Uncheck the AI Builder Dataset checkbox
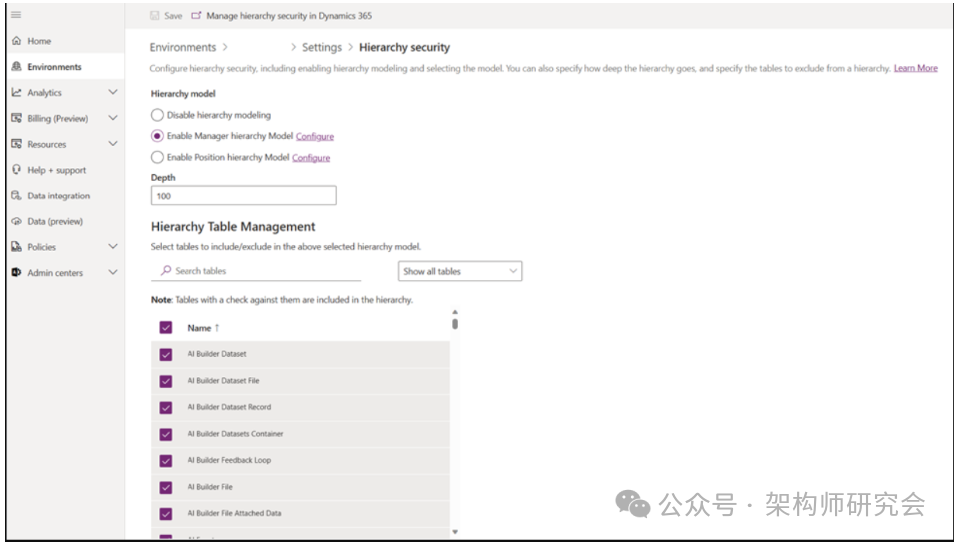This screenshot has width=956, height=543. click(x=166, y=354)
